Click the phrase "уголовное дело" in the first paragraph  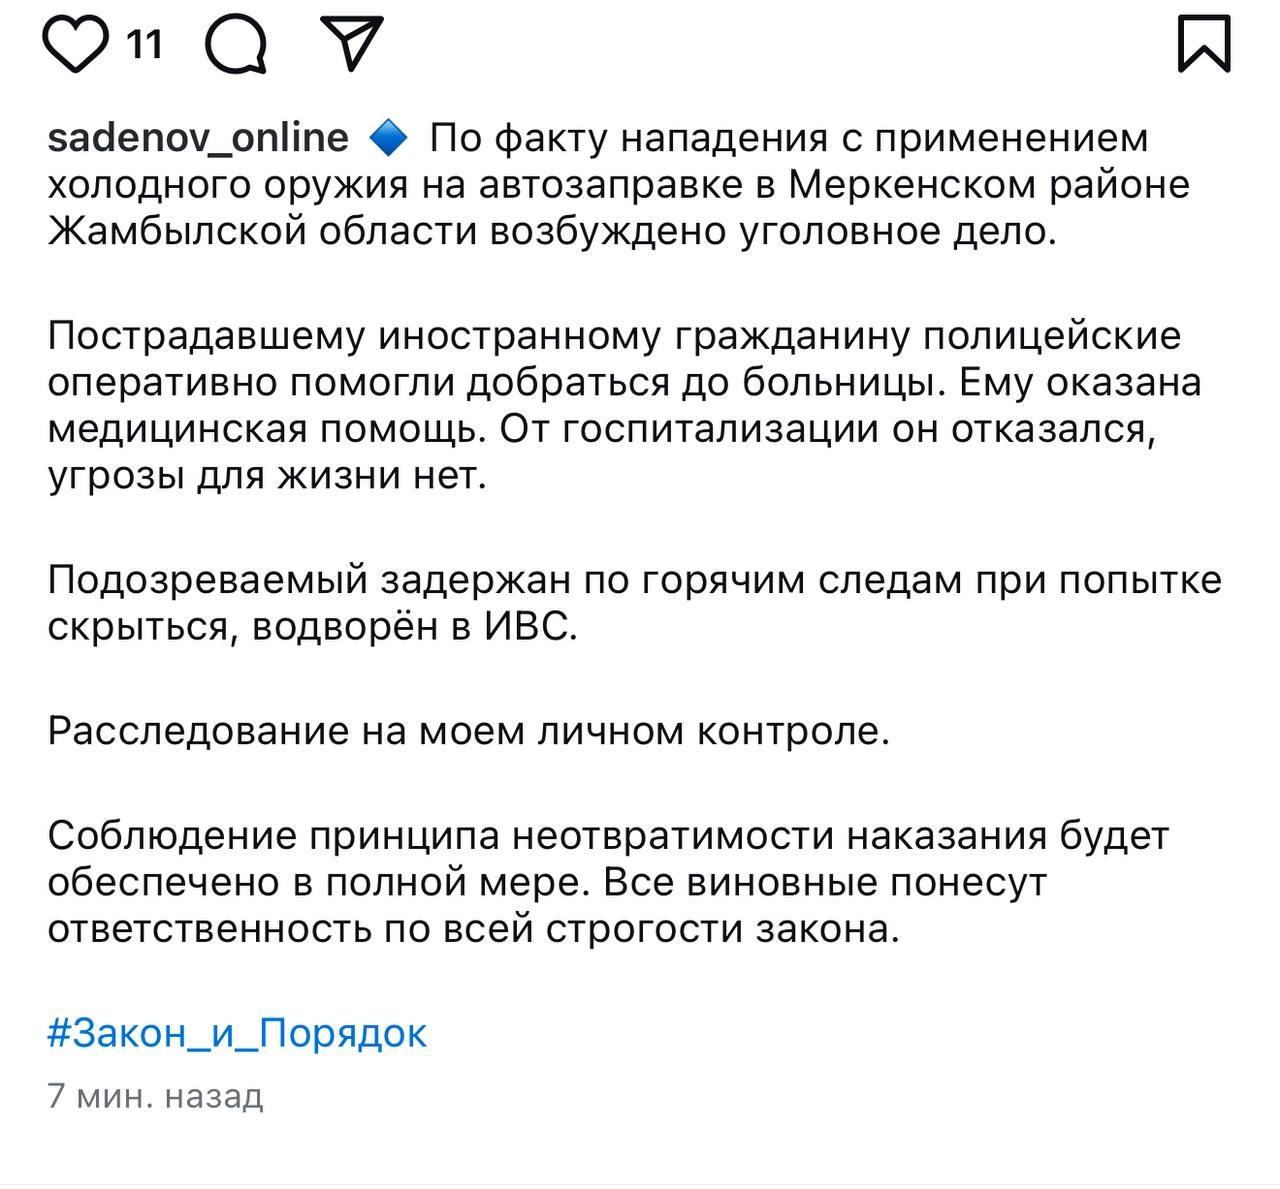897,232
